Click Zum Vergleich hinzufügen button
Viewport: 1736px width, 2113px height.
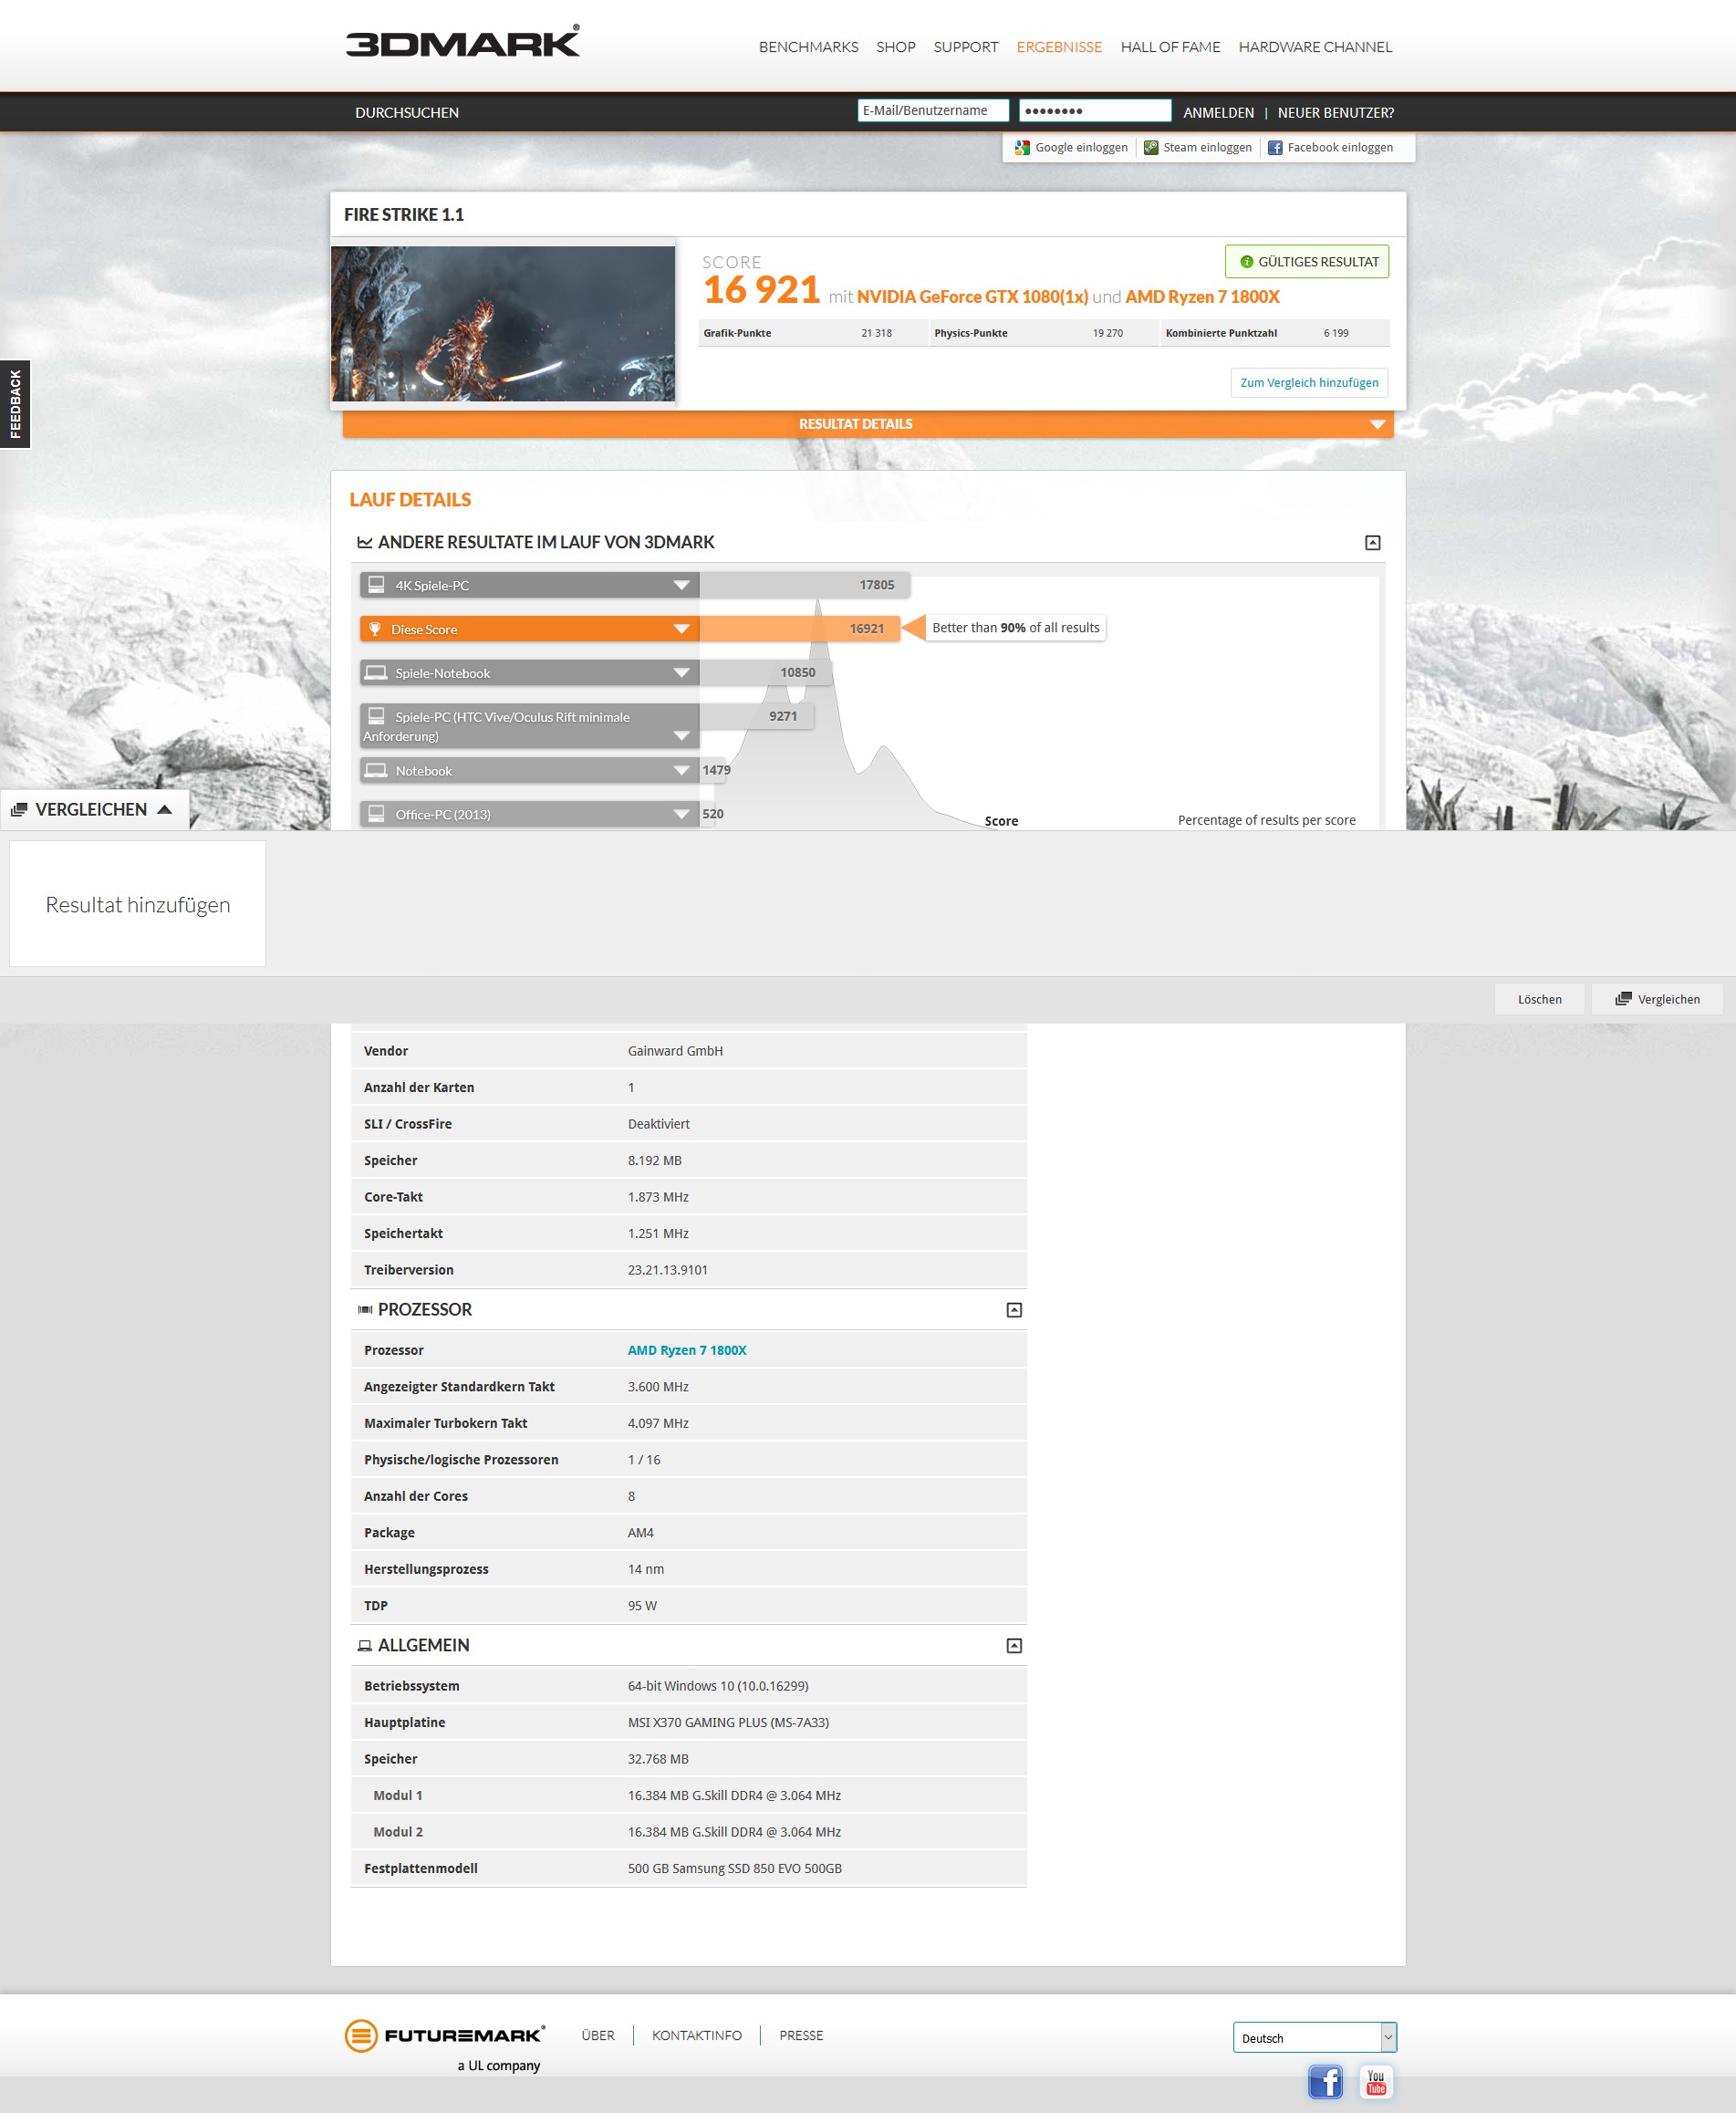(x=1308, y=383)
